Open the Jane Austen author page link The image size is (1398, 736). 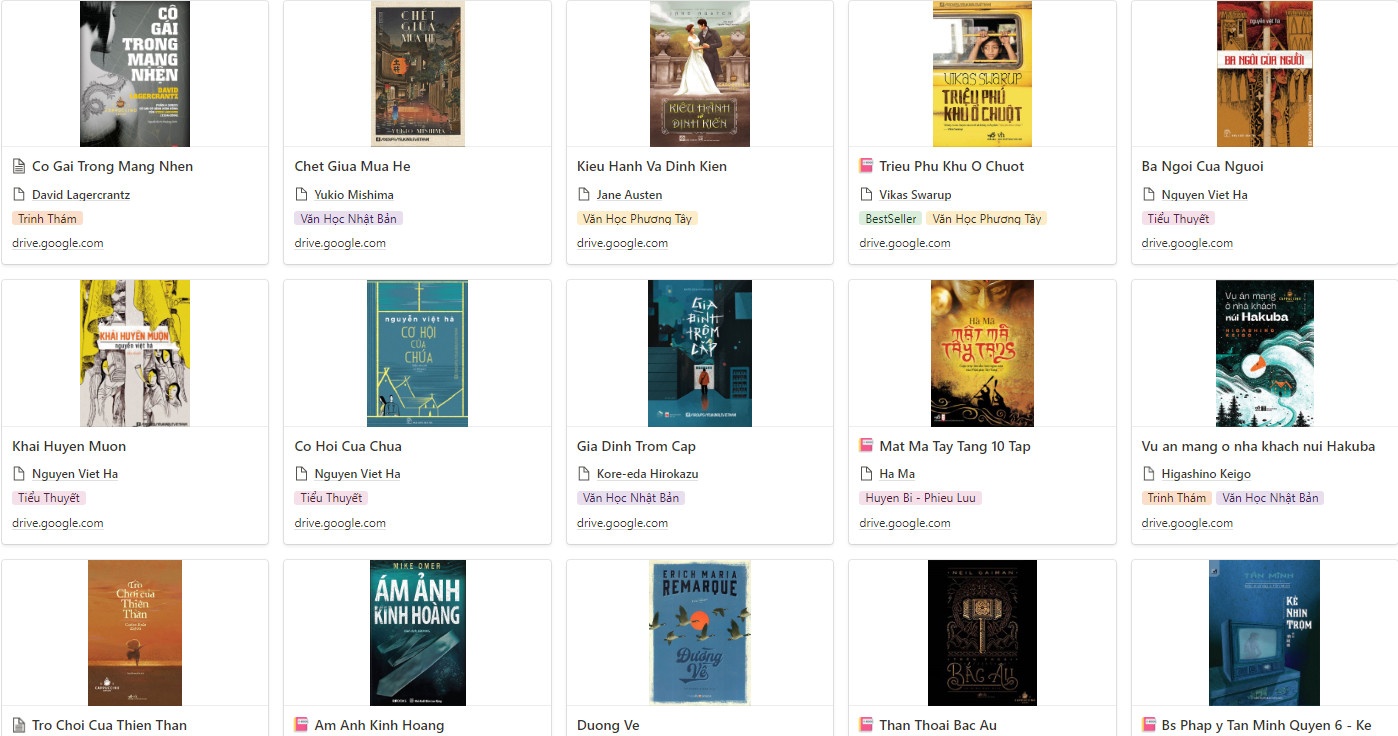(x=629, y=195)
